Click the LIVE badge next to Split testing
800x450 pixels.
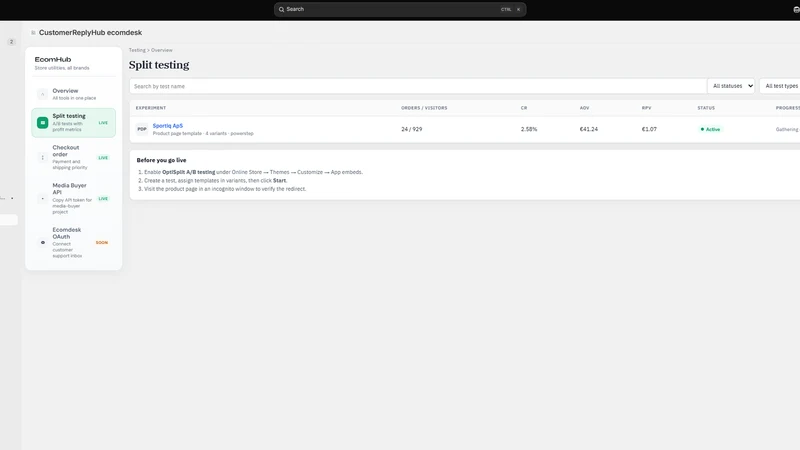(103, 123)
